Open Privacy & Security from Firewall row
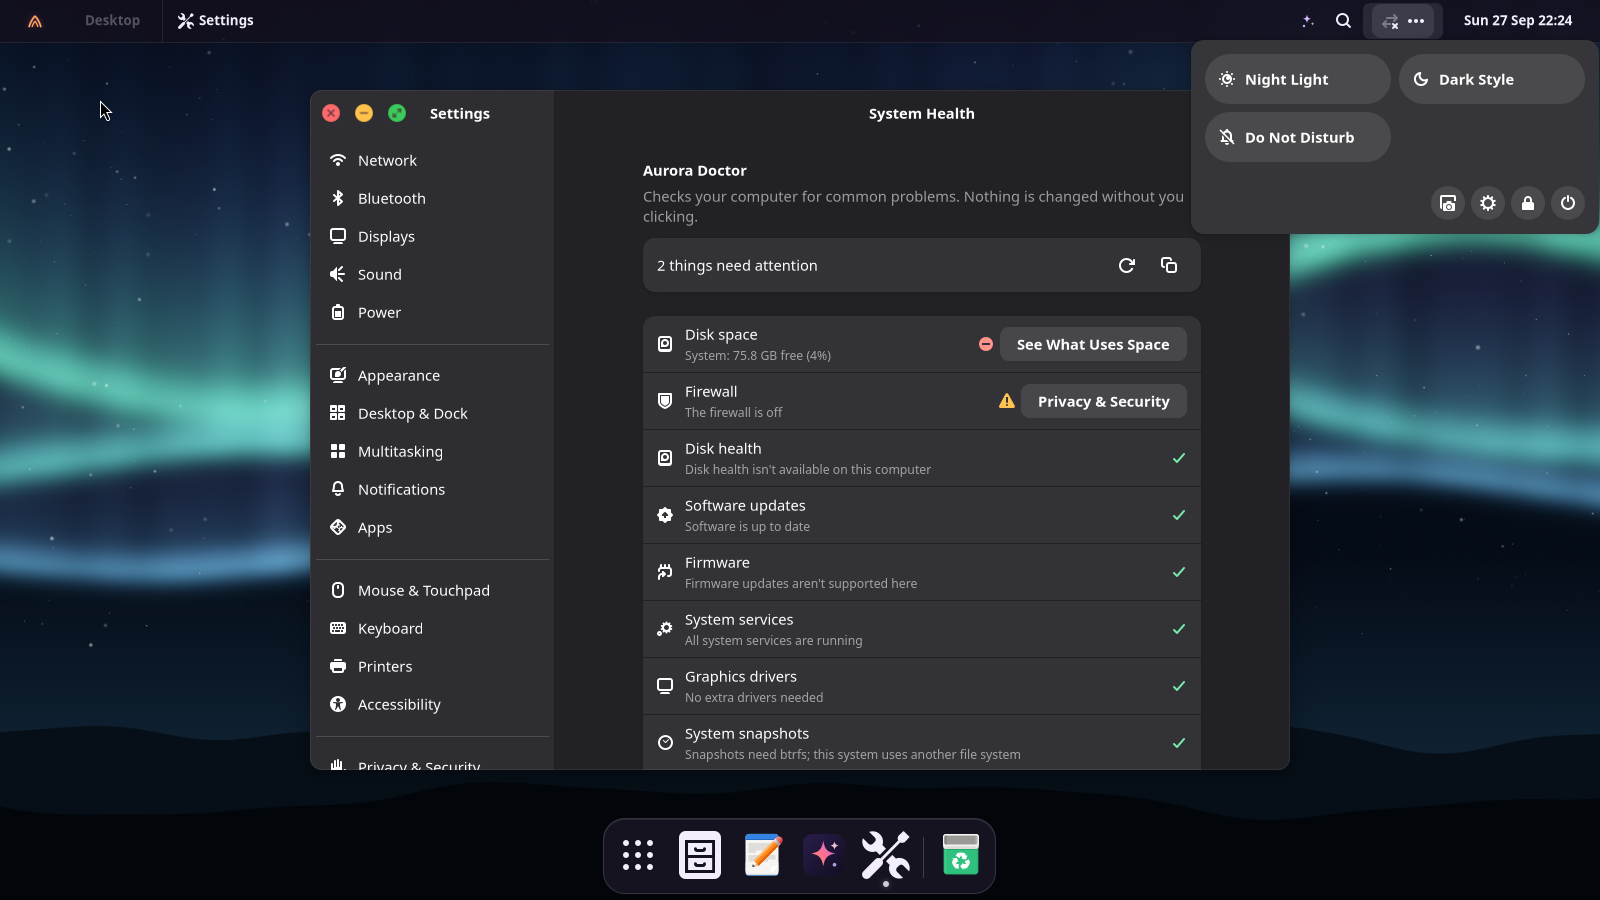Screen dimensions: 1600x900 tap(1103, 401)
